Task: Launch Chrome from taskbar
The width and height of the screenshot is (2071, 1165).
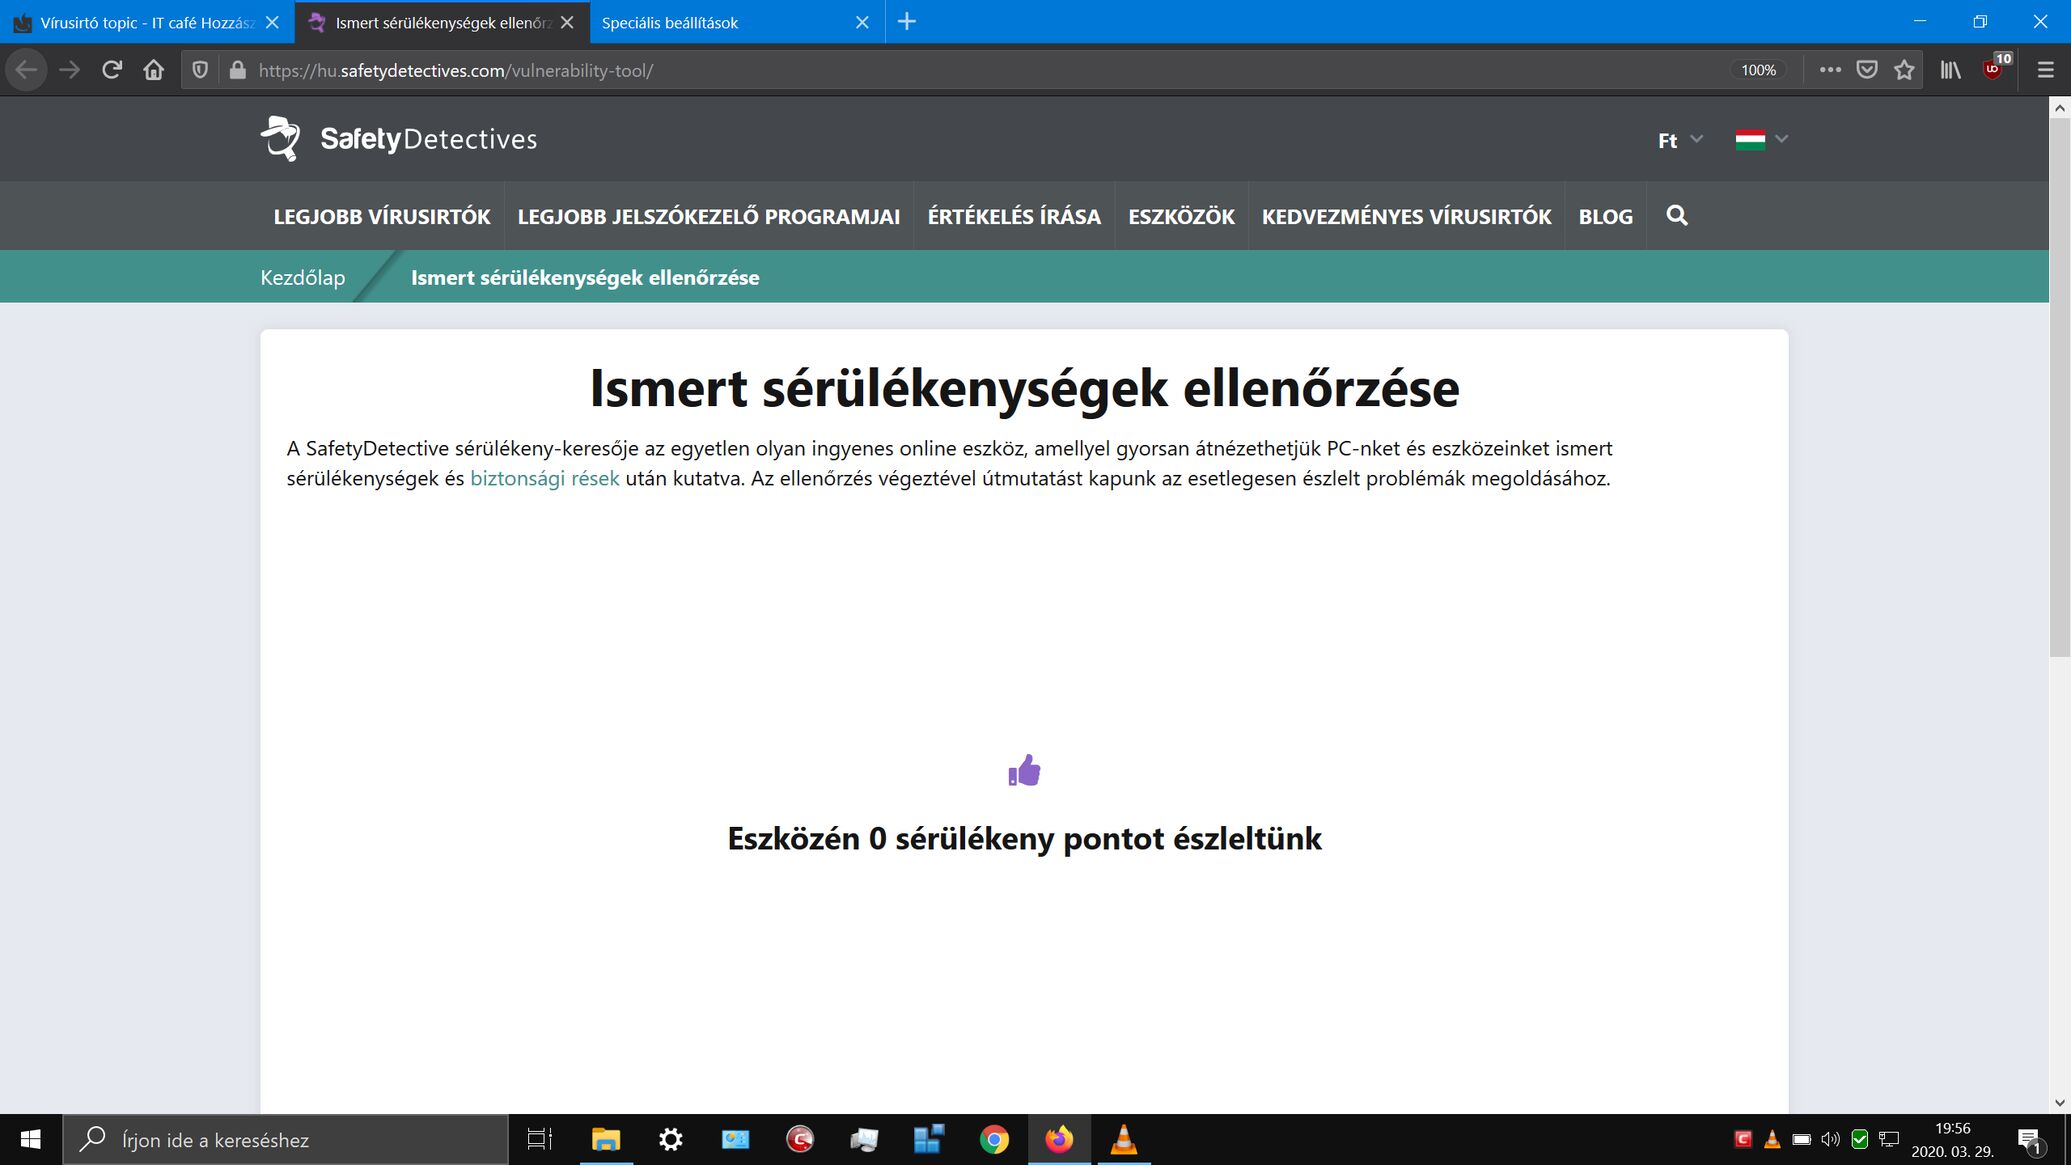Action: (x=994, y=1140)
